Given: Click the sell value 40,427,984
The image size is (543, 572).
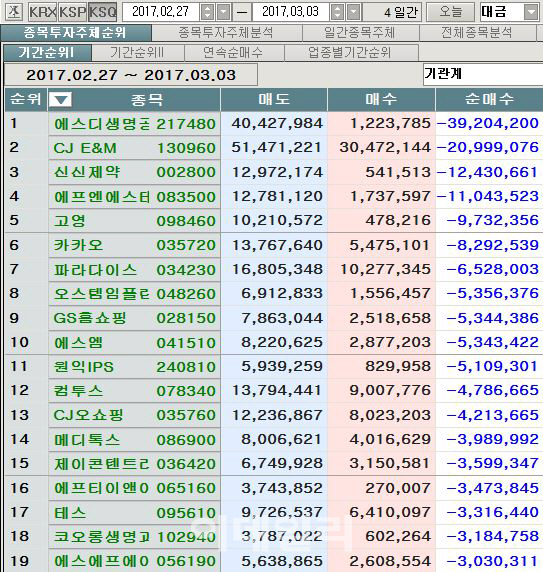Looking at the screenshot, I should tap(277, 123).
